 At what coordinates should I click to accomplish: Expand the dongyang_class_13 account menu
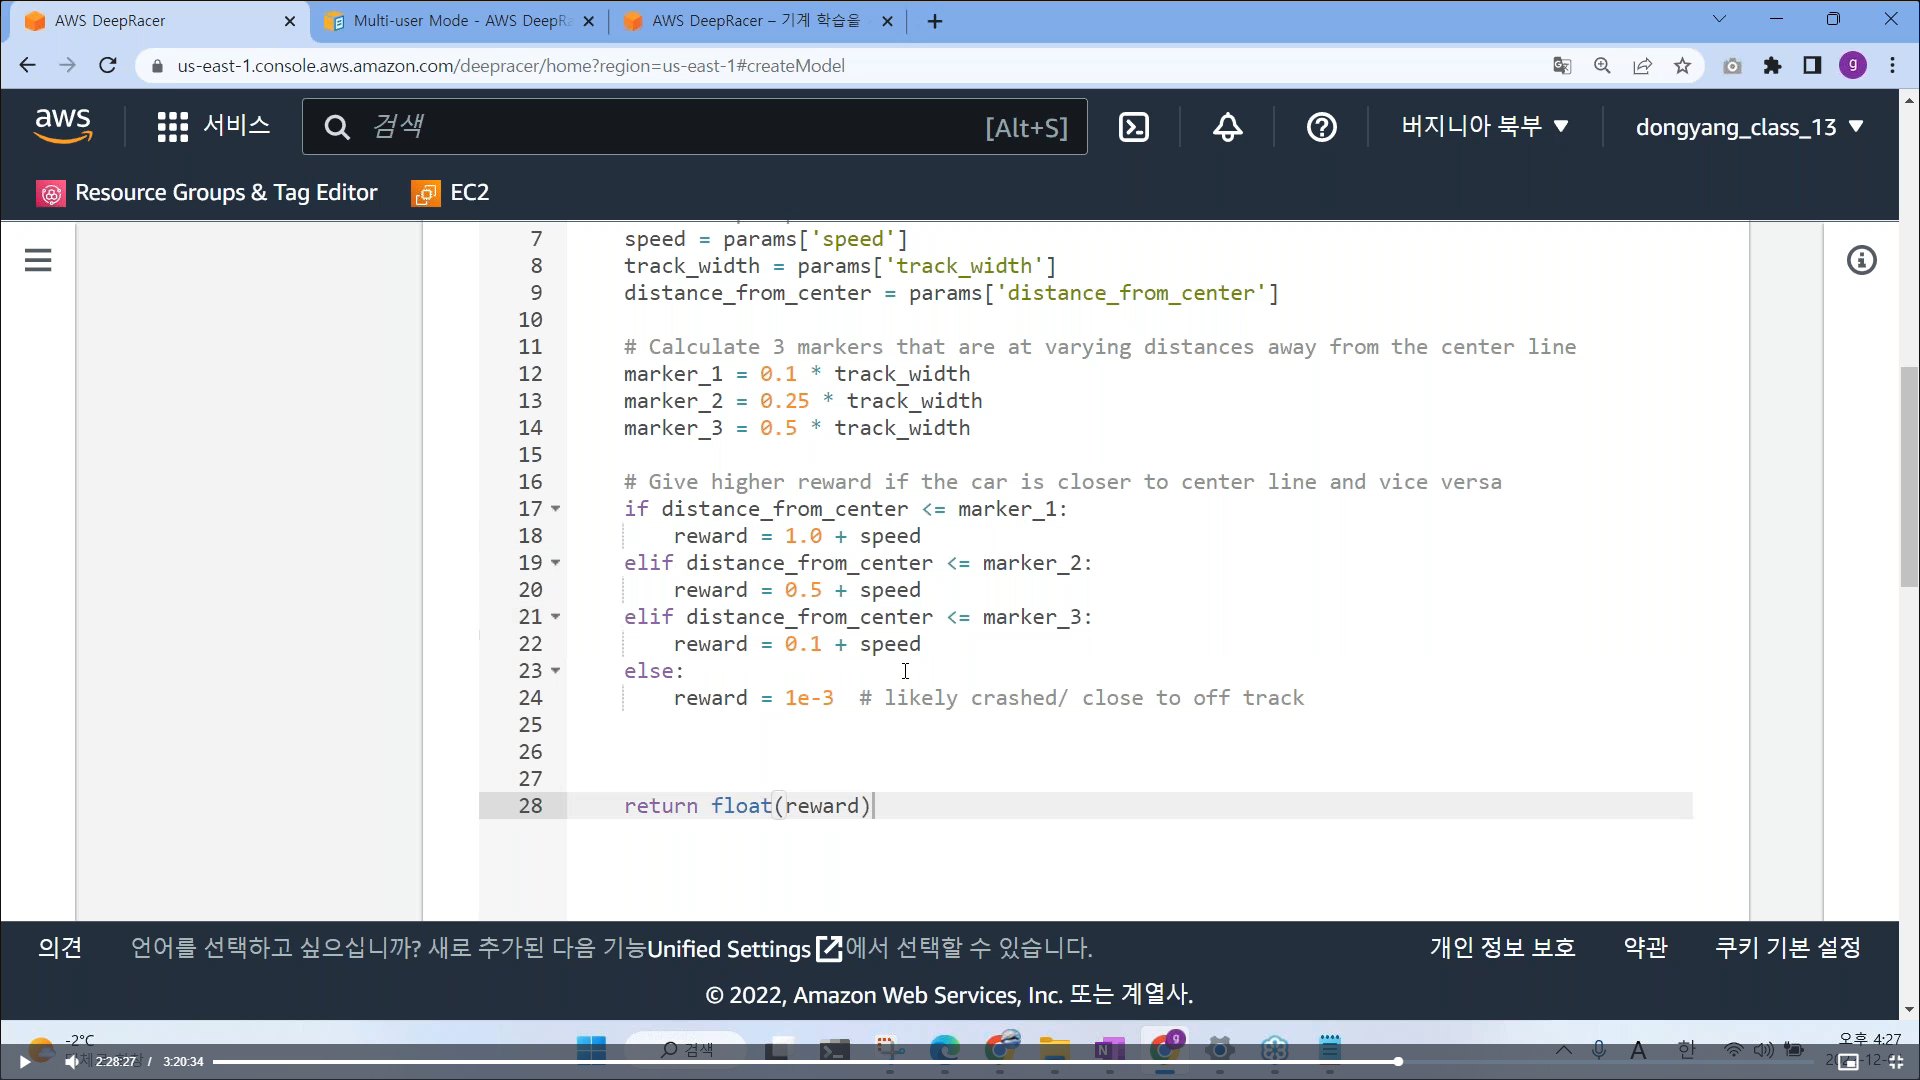pyautogui.click(x=1749, y=127)
